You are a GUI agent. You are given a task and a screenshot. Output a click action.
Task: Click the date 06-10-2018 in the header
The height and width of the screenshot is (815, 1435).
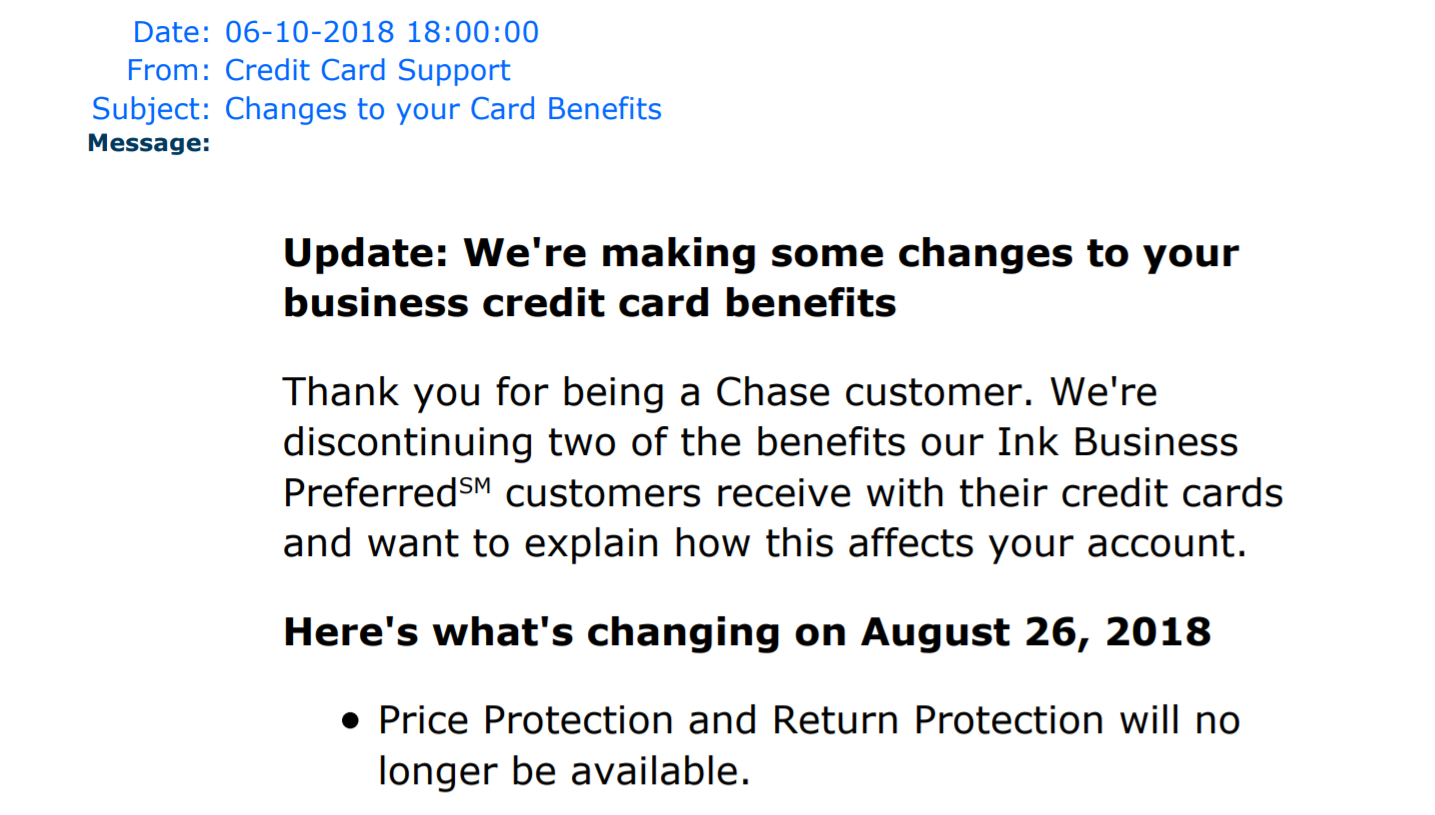[x=310, y=32]
